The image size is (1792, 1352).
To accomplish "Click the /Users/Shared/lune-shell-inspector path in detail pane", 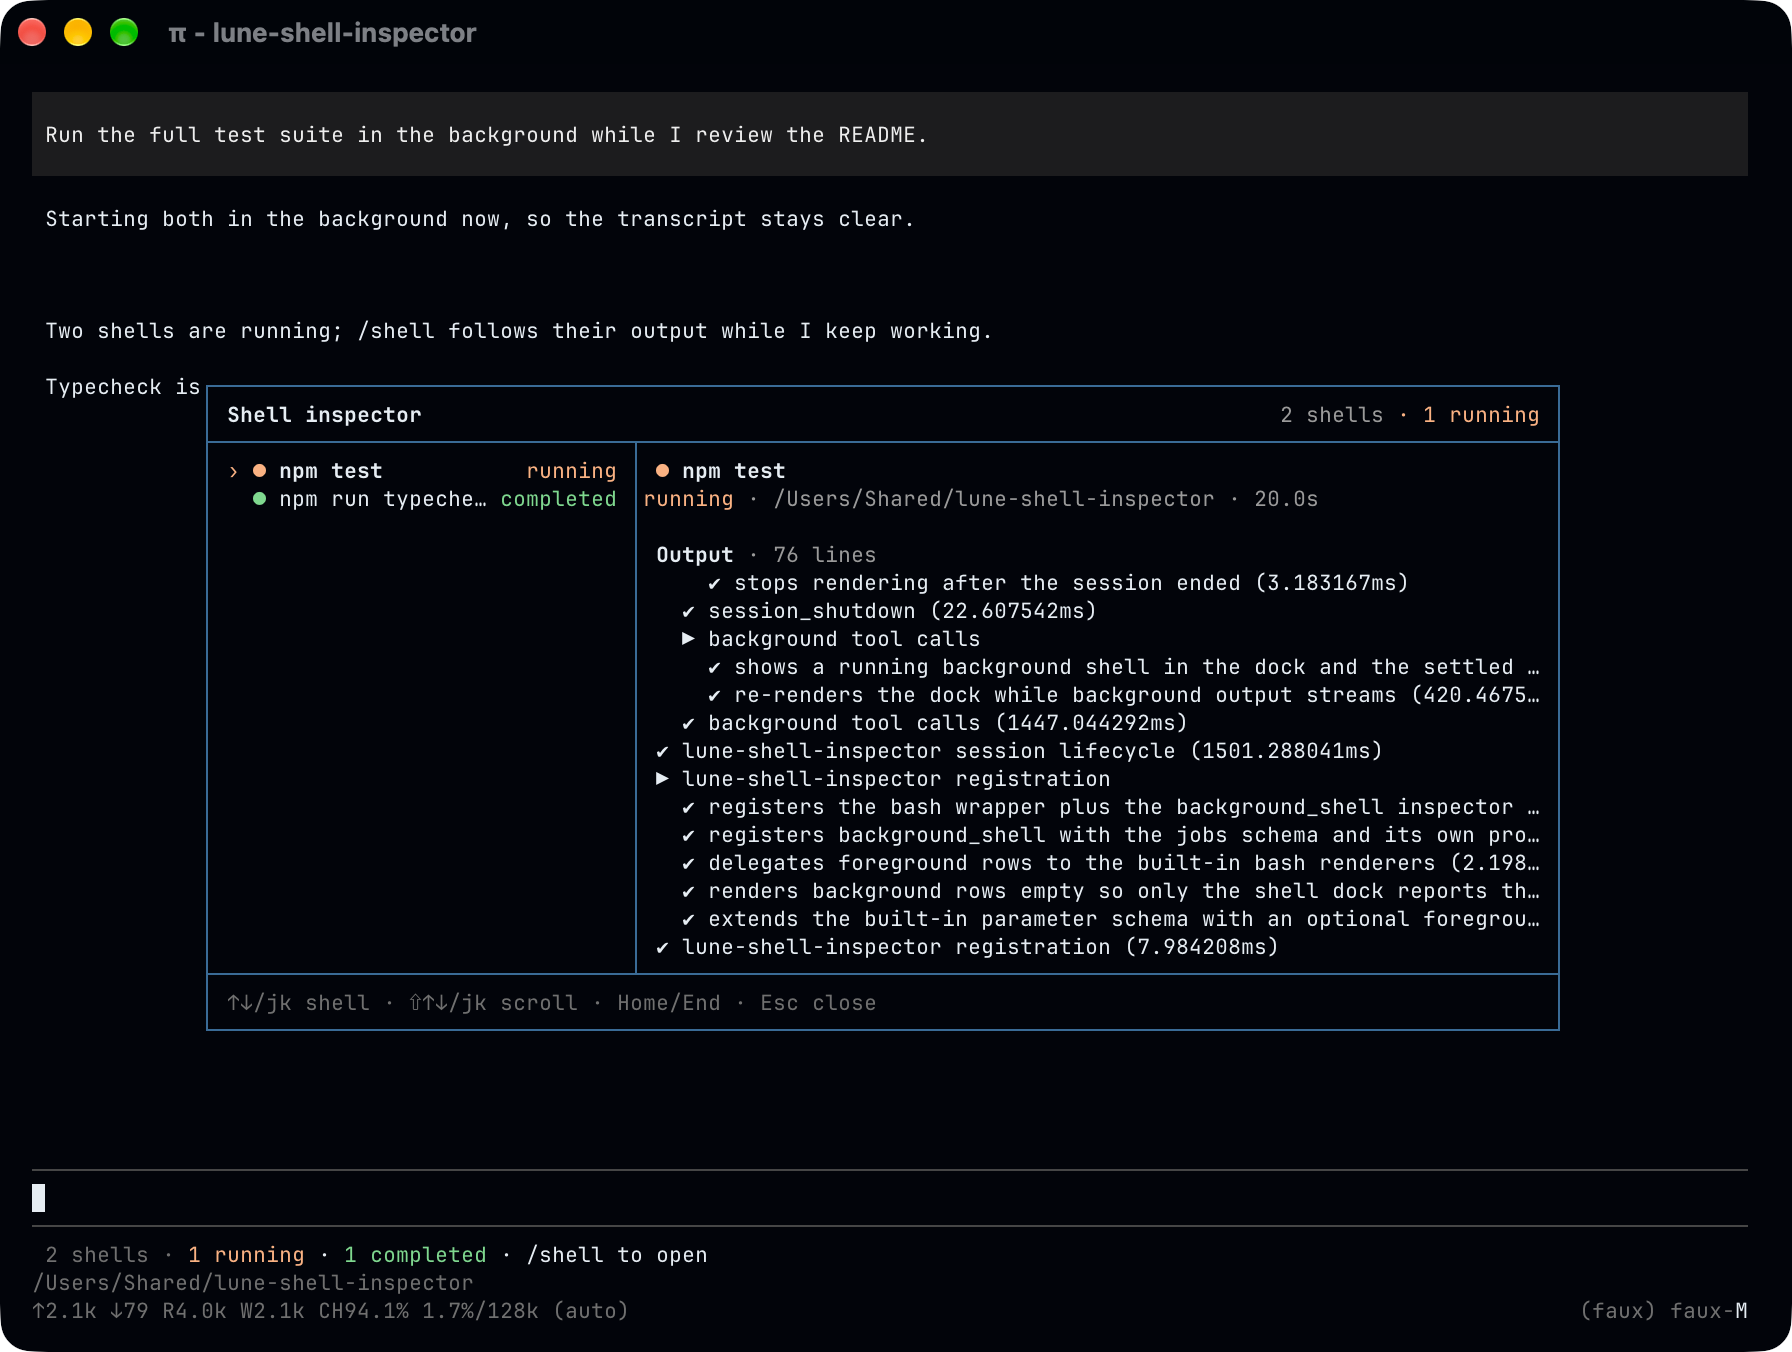I will (x=994, y=499).
